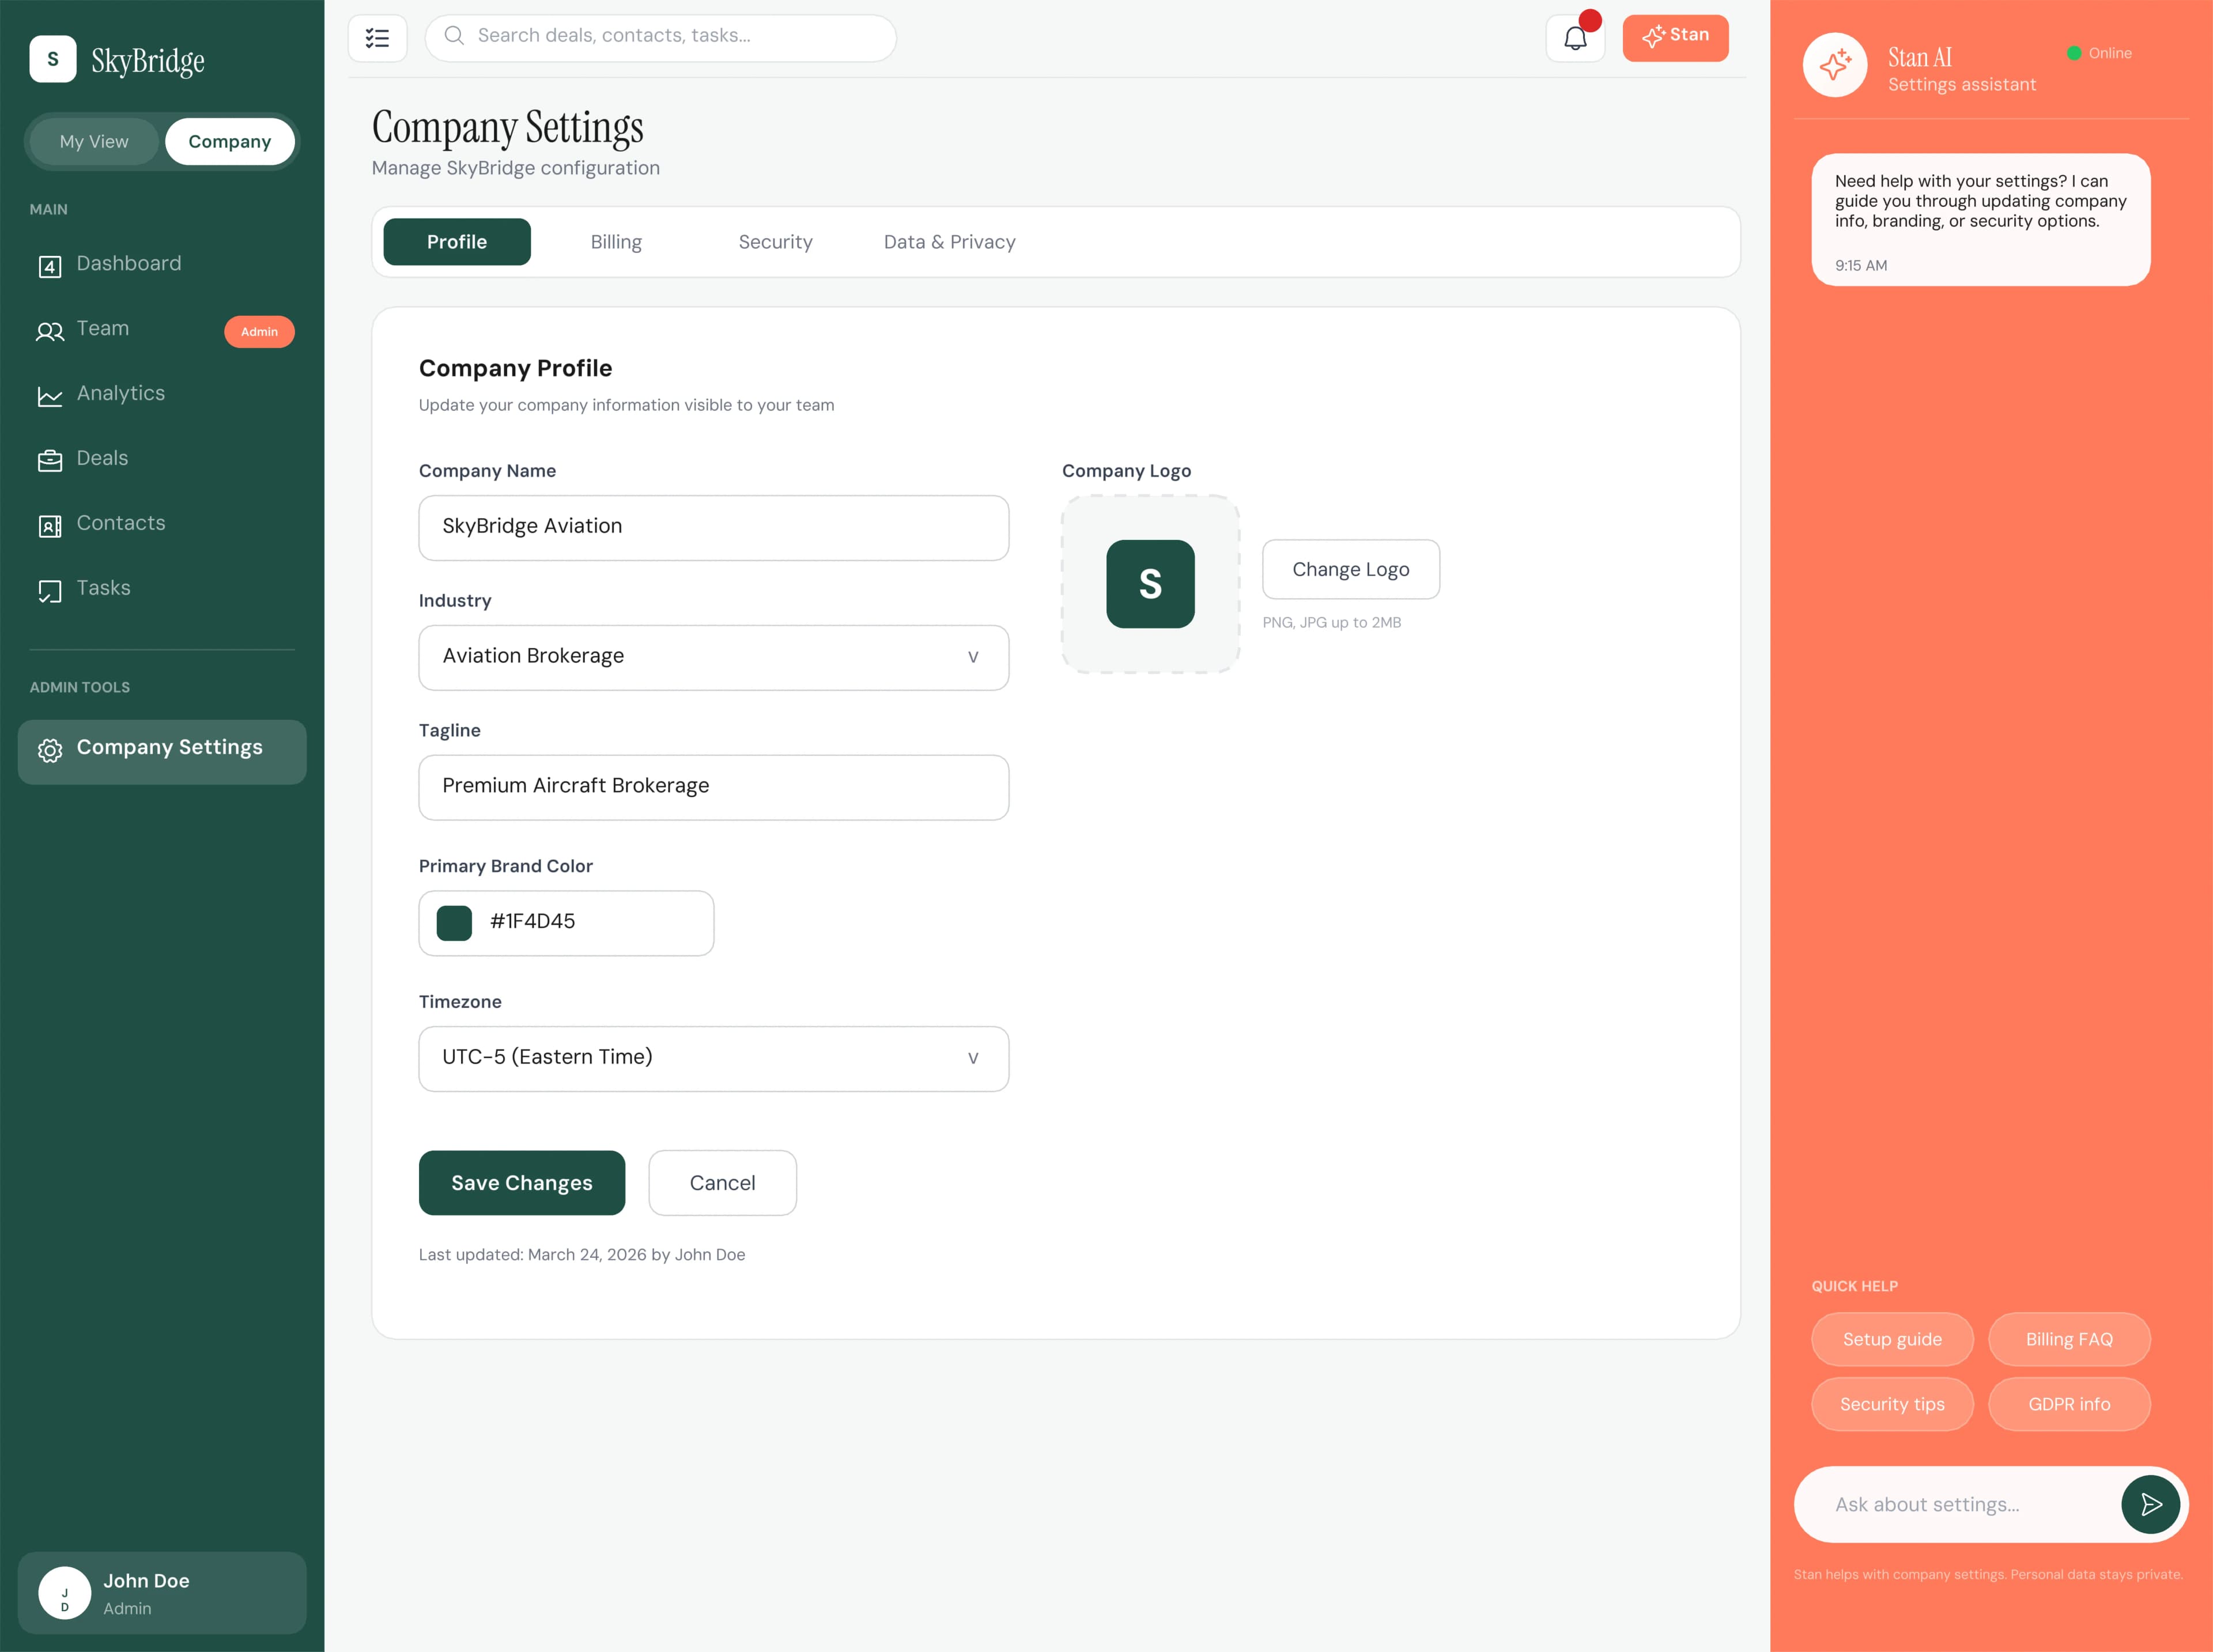The height and width of the screenshot is (1652, 2213).
Task: Open the Data & Privacy tab
Action: pos(948,241)
